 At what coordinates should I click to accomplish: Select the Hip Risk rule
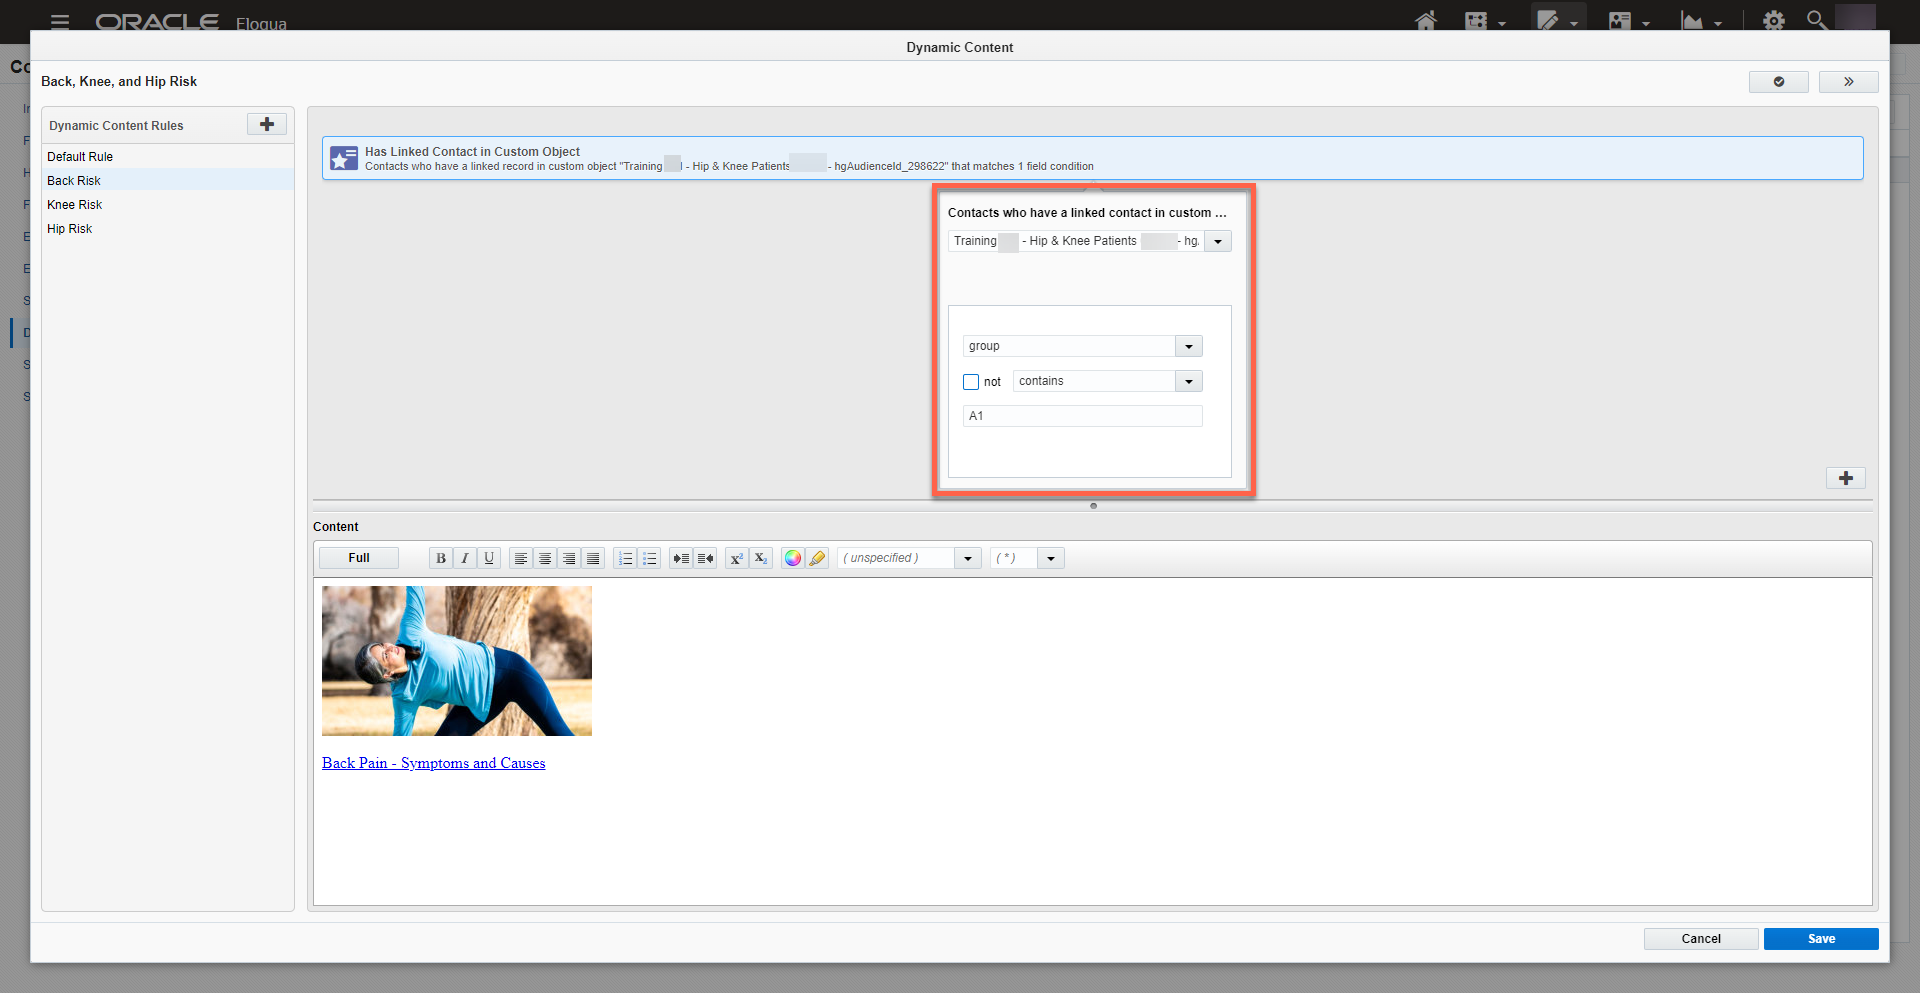point(70,229)
